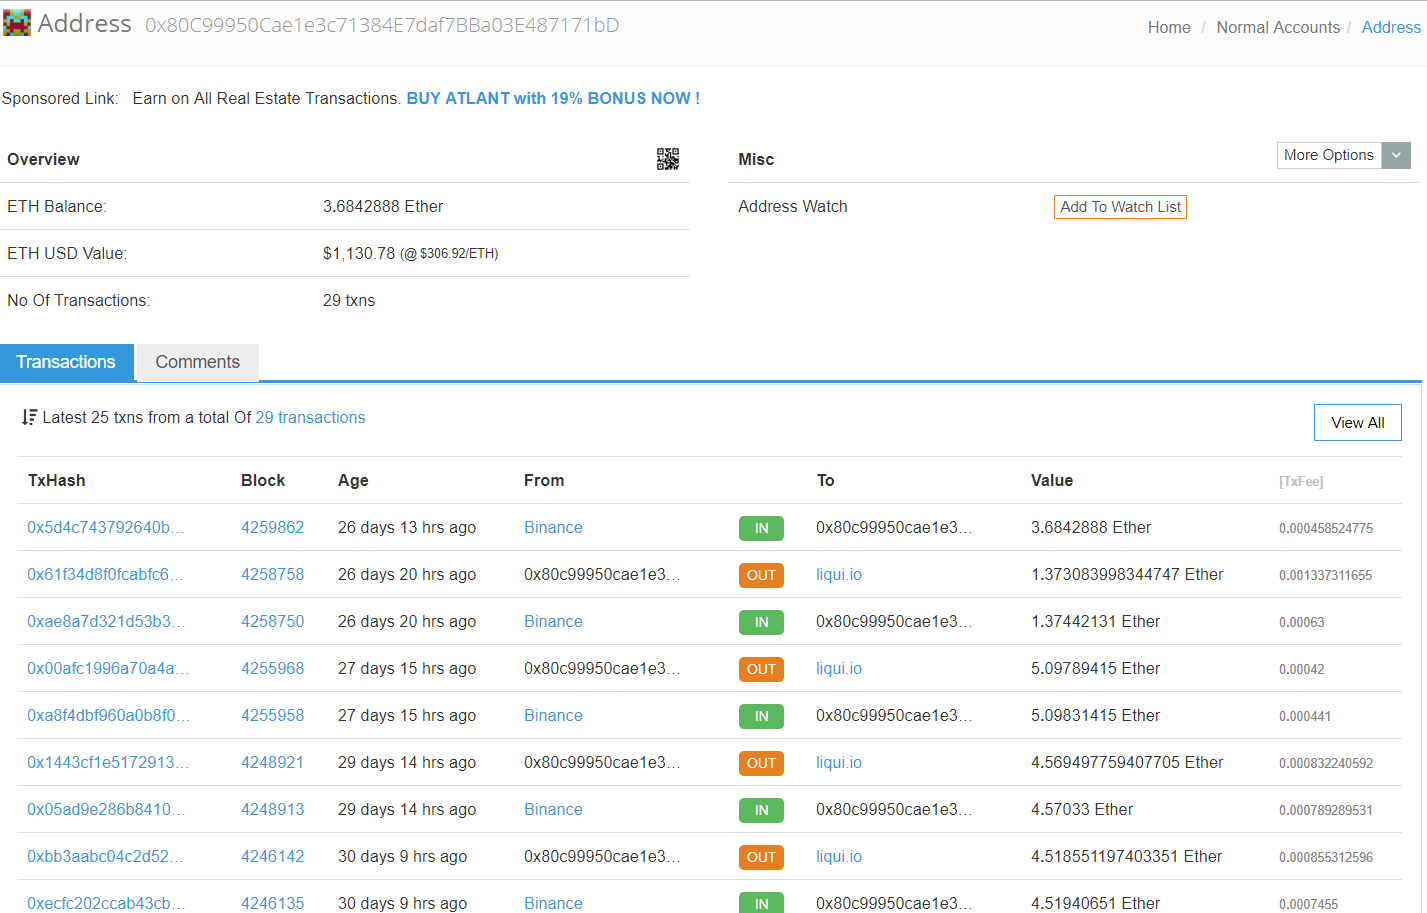Open block 4258758
Image resolution: width=1427 pixels, height=913 pixels.
coord(272,574)
